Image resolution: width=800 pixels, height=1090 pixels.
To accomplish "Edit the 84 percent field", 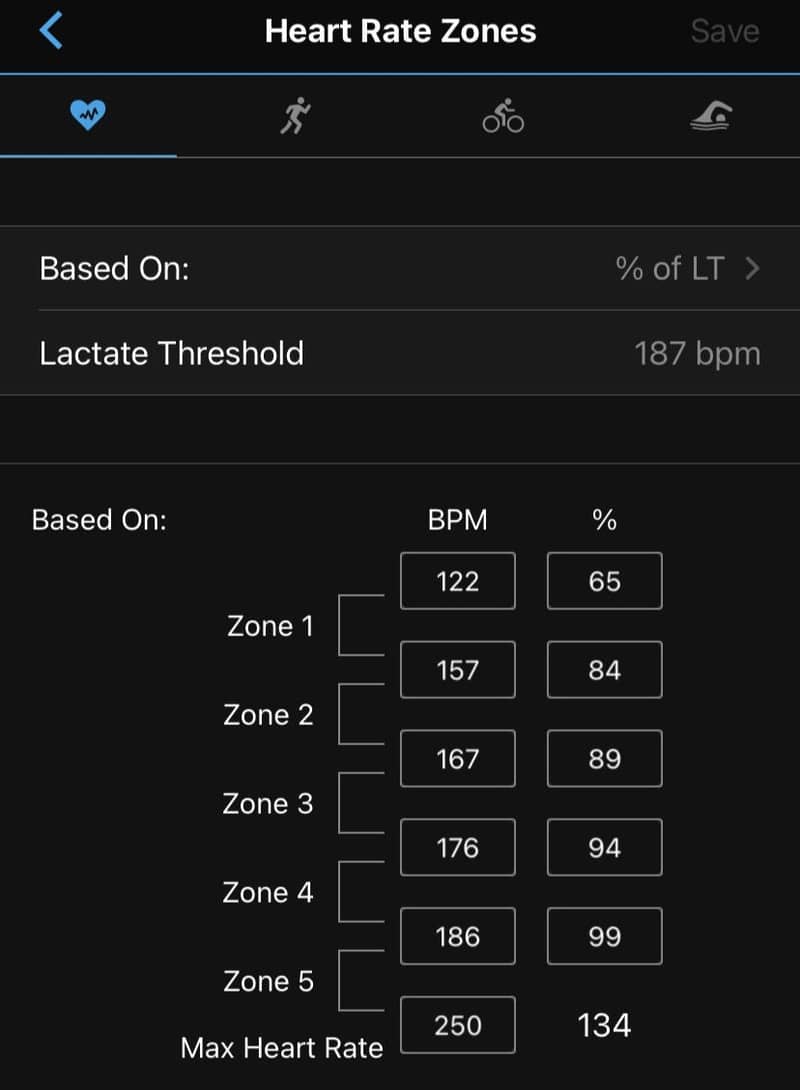I will [605, 670].
